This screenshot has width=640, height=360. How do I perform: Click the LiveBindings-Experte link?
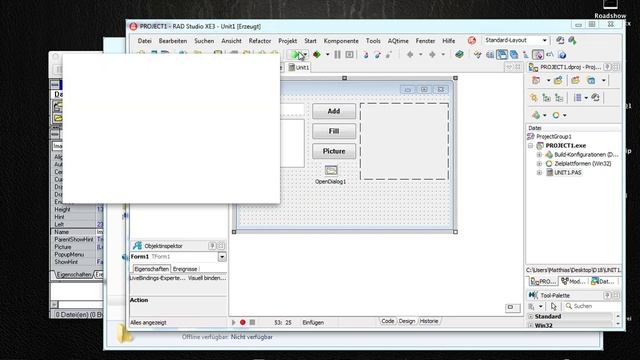[x=157, y=278]
